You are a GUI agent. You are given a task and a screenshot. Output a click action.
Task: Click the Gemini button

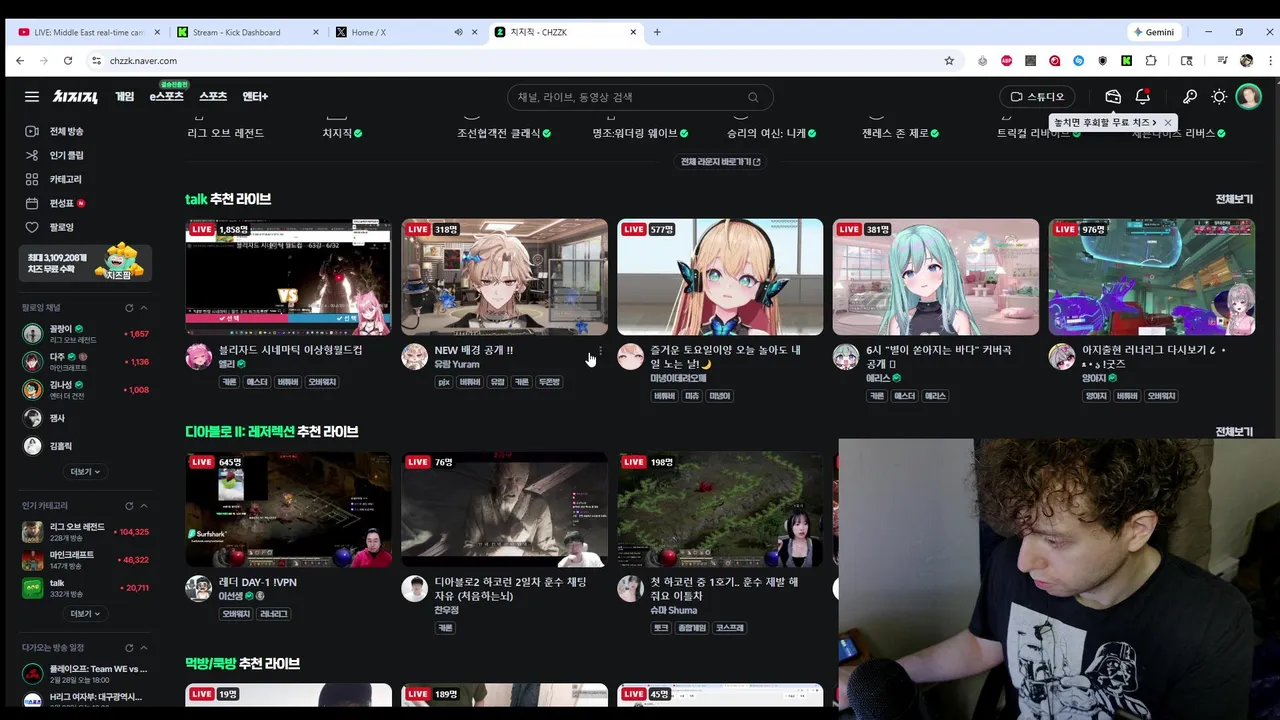(x=1153, y=32)
